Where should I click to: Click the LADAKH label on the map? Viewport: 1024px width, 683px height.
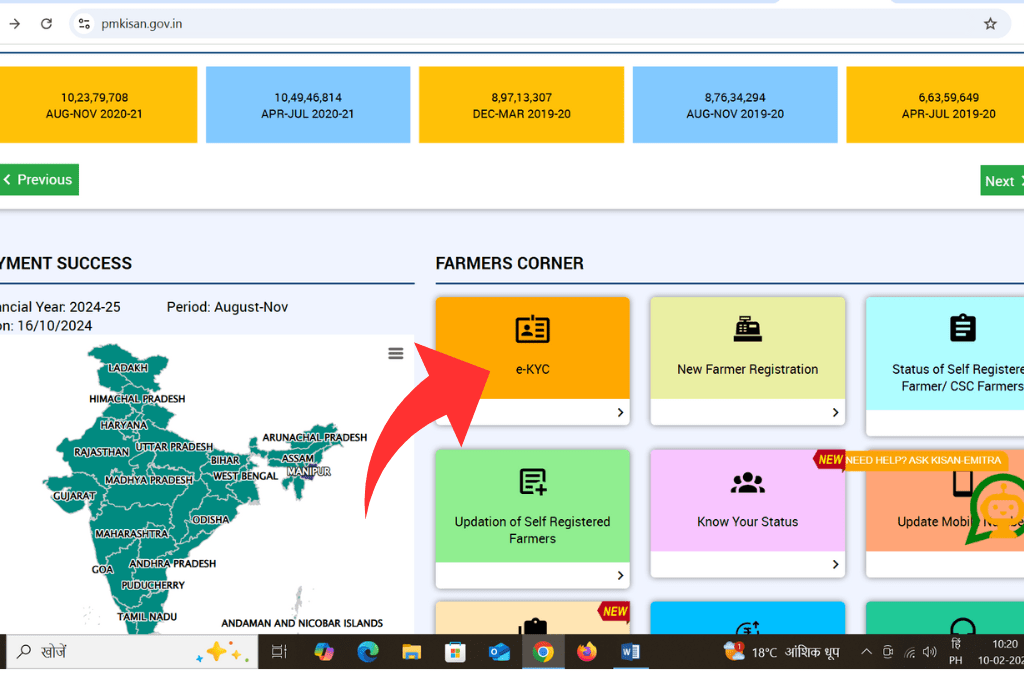tap(128, 368)
